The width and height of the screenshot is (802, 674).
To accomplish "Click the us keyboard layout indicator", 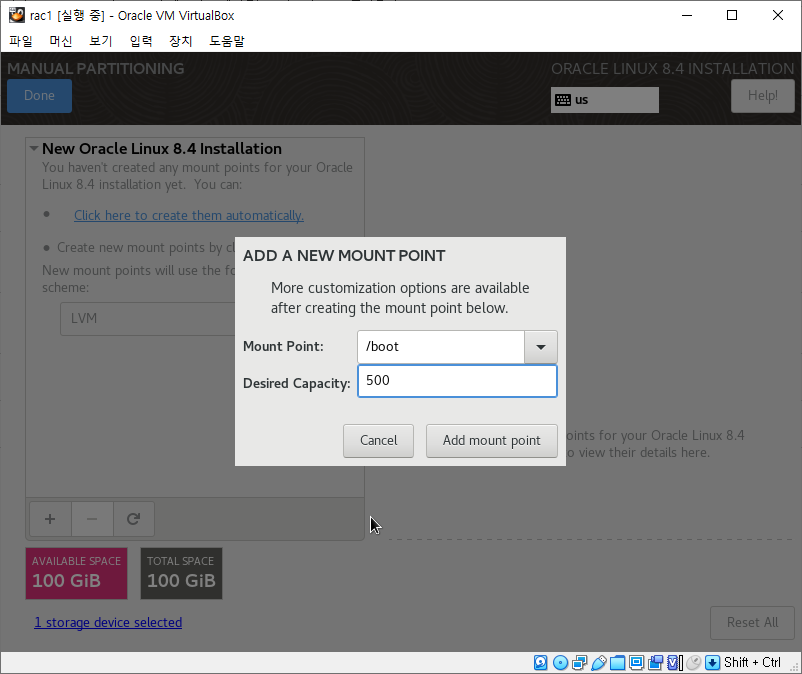I will [605, 100].
